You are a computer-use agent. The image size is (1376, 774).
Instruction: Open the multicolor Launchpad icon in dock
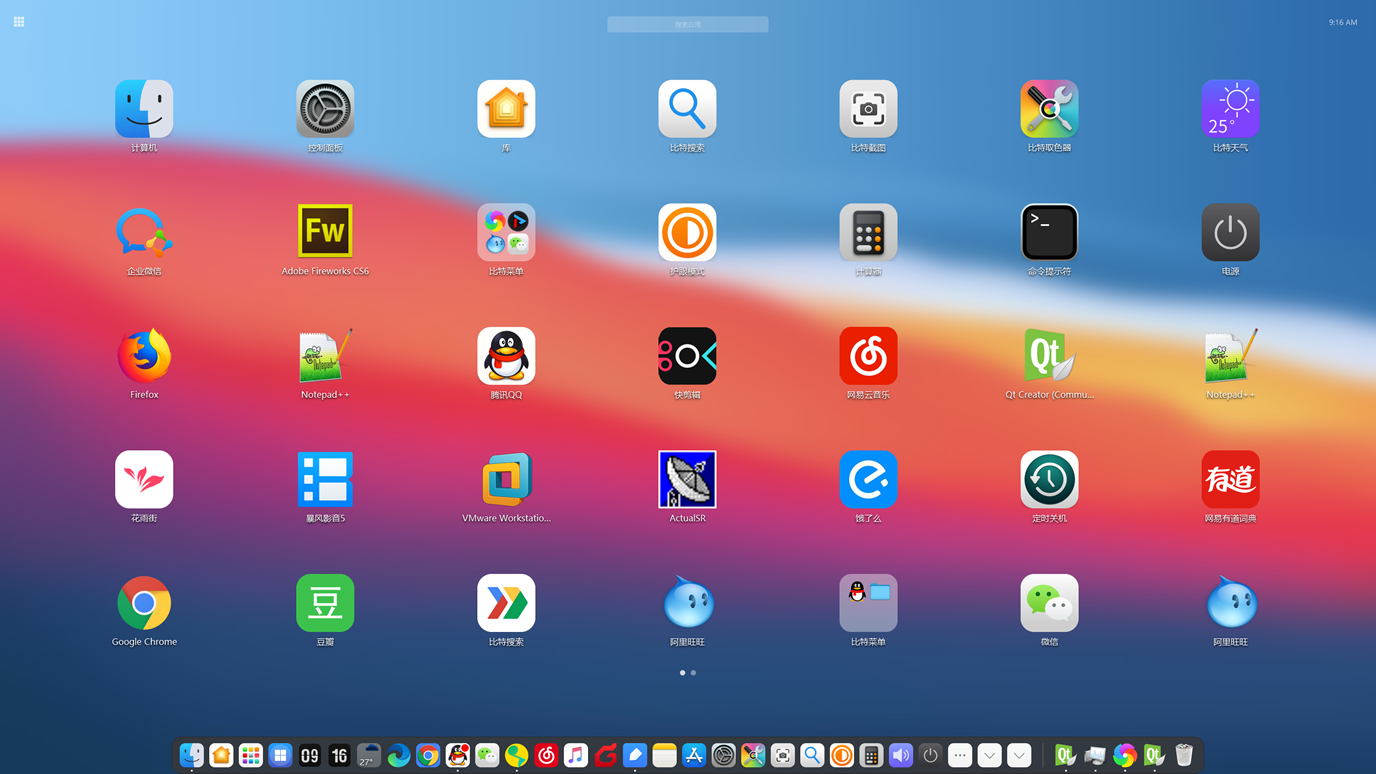pos(251,756)
